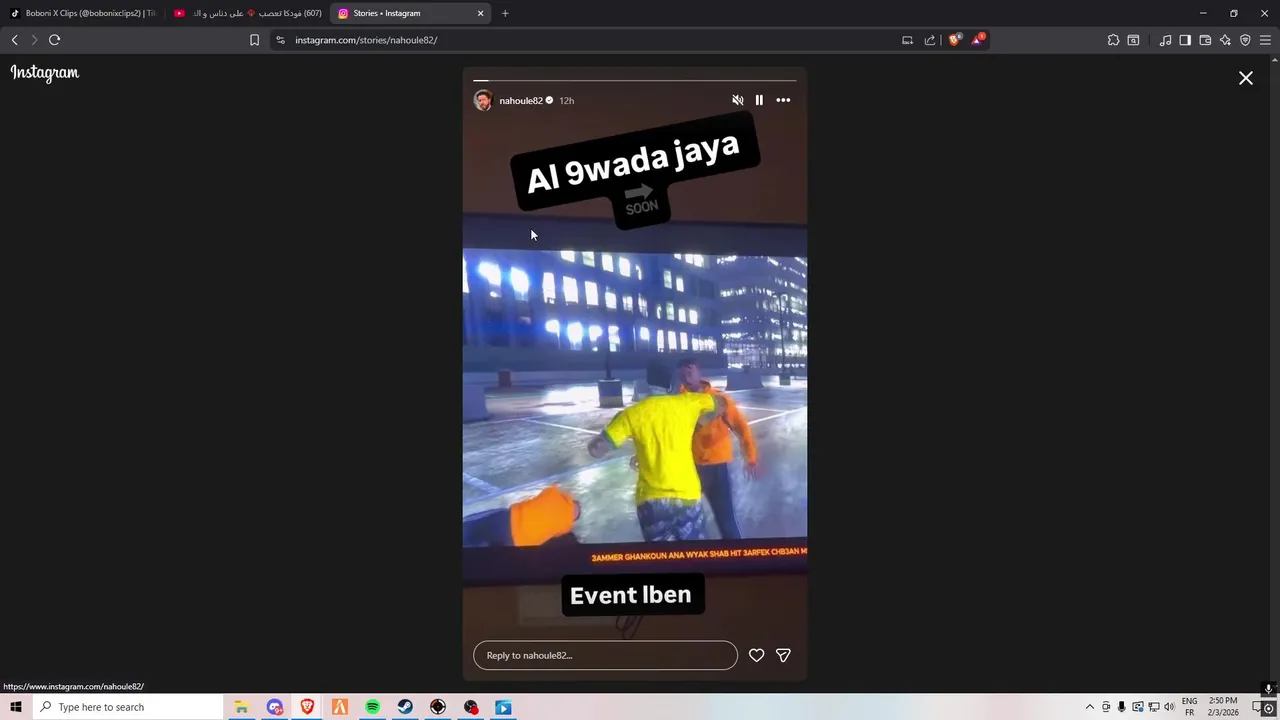Open Brave Rewards triangle icon

click(x=978, y=40)
